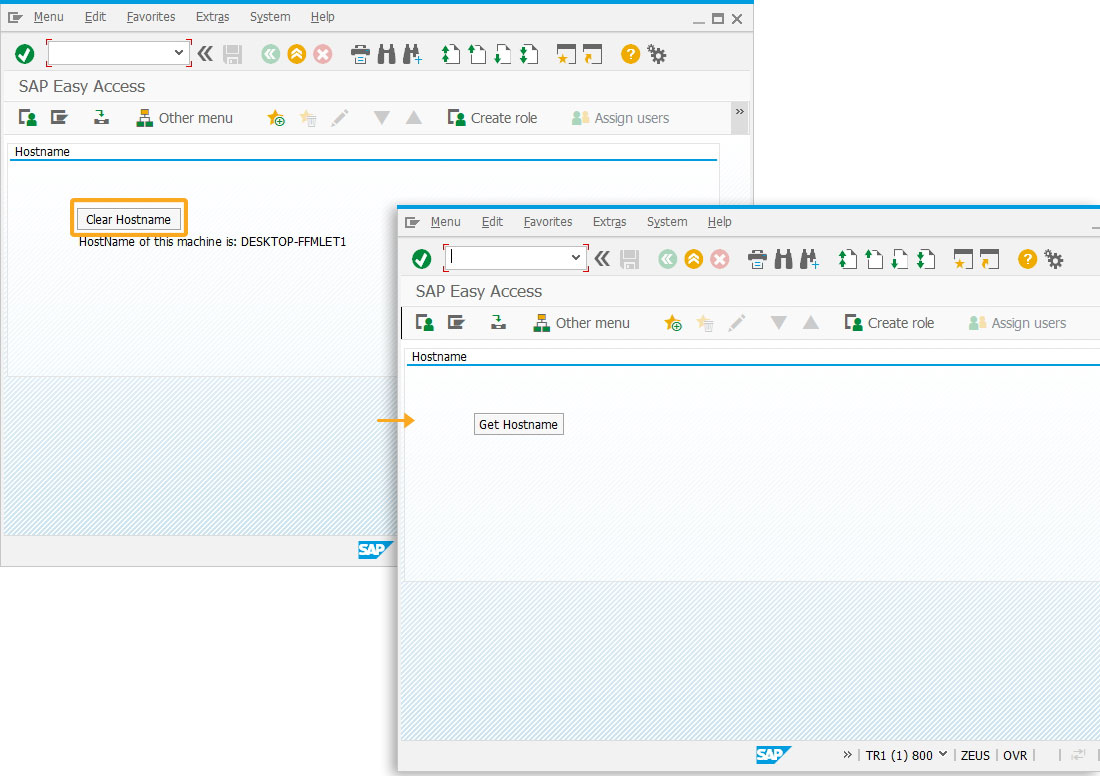Screen dimensions: 1100x776
Task: Click Find Next binoculars icon, back window
Action: pyautogui.click(x=412, y=54)
